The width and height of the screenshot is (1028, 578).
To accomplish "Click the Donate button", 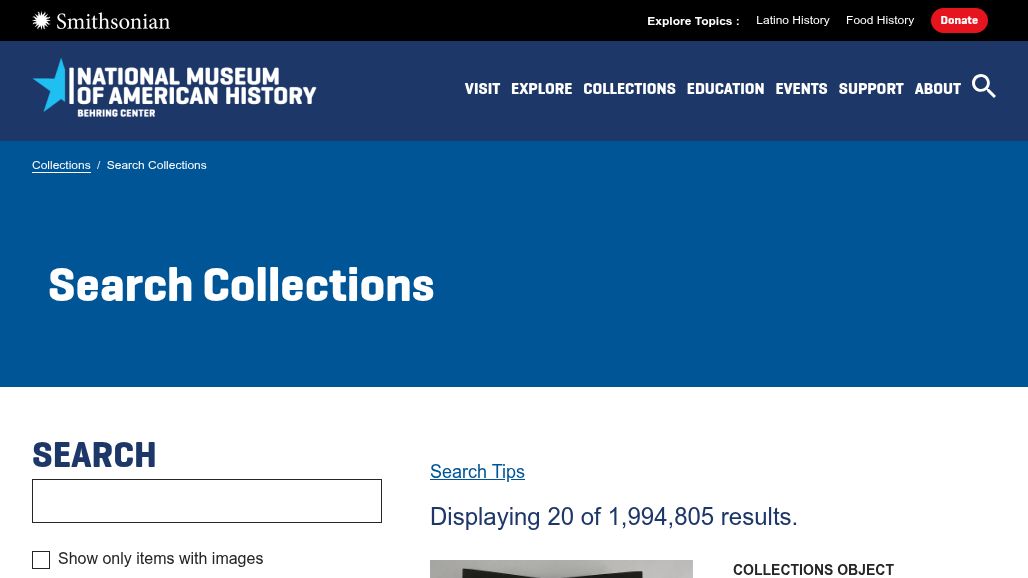I will point(958,20).
